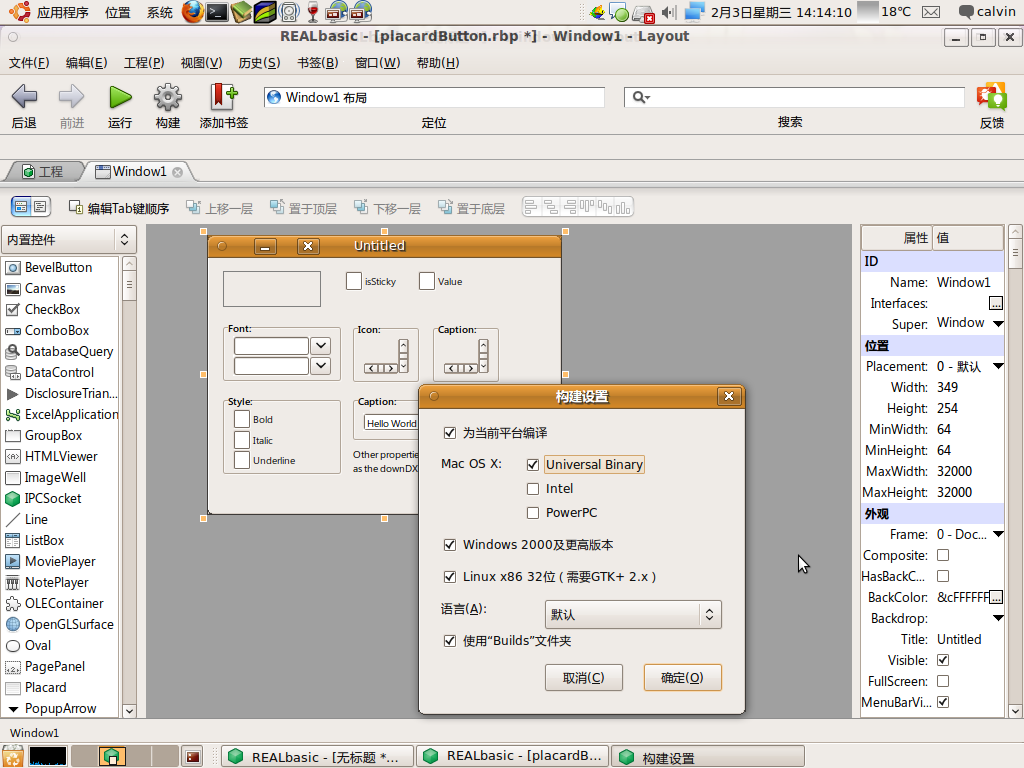Click the Window1 layout location field
This screenshot has width=1024, height=768.
coord(434,97)
